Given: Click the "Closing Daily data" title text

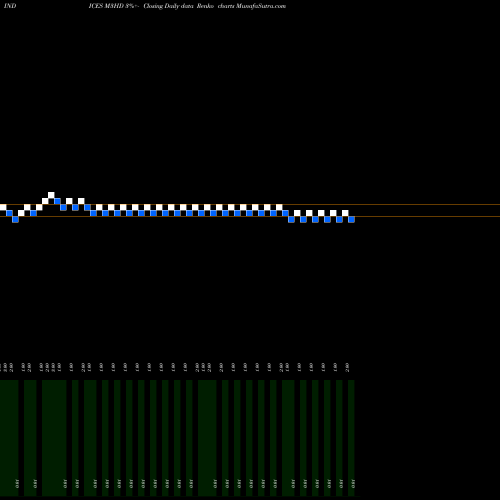Looking at the screenshot, I should click(168, 6).
